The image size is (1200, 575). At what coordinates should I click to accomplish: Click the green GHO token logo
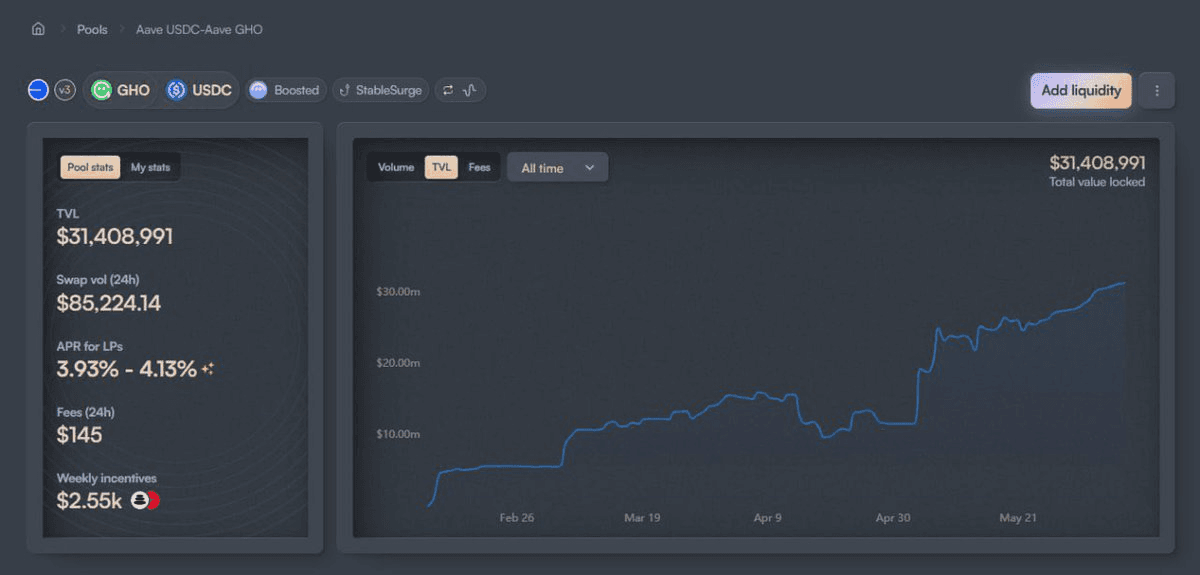pos(101,90)
